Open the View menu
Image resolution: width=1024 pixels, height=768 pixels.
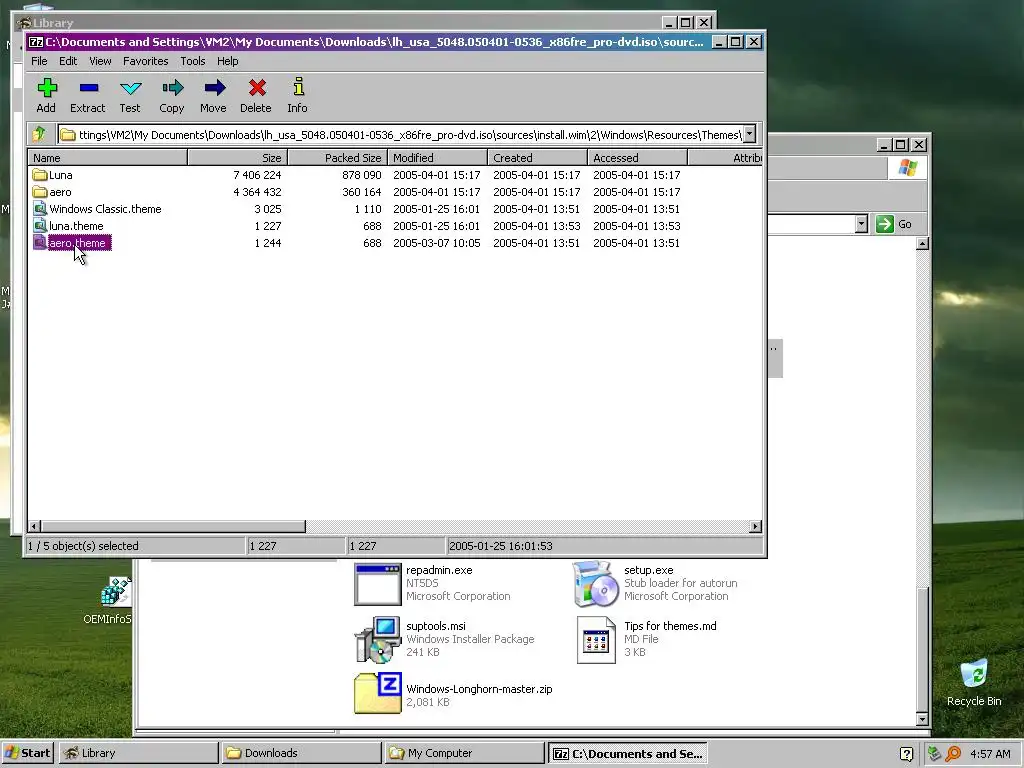[100, 61]
